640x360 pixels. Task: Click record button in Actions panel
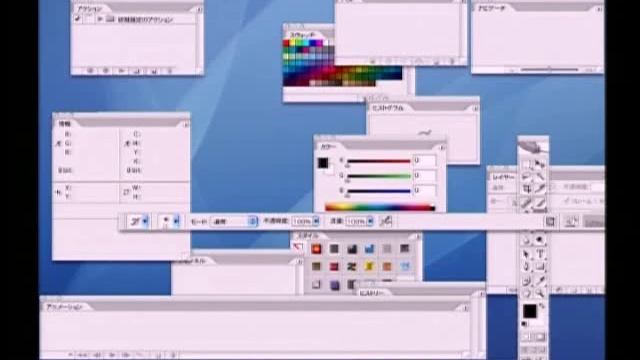coord(106,71)
